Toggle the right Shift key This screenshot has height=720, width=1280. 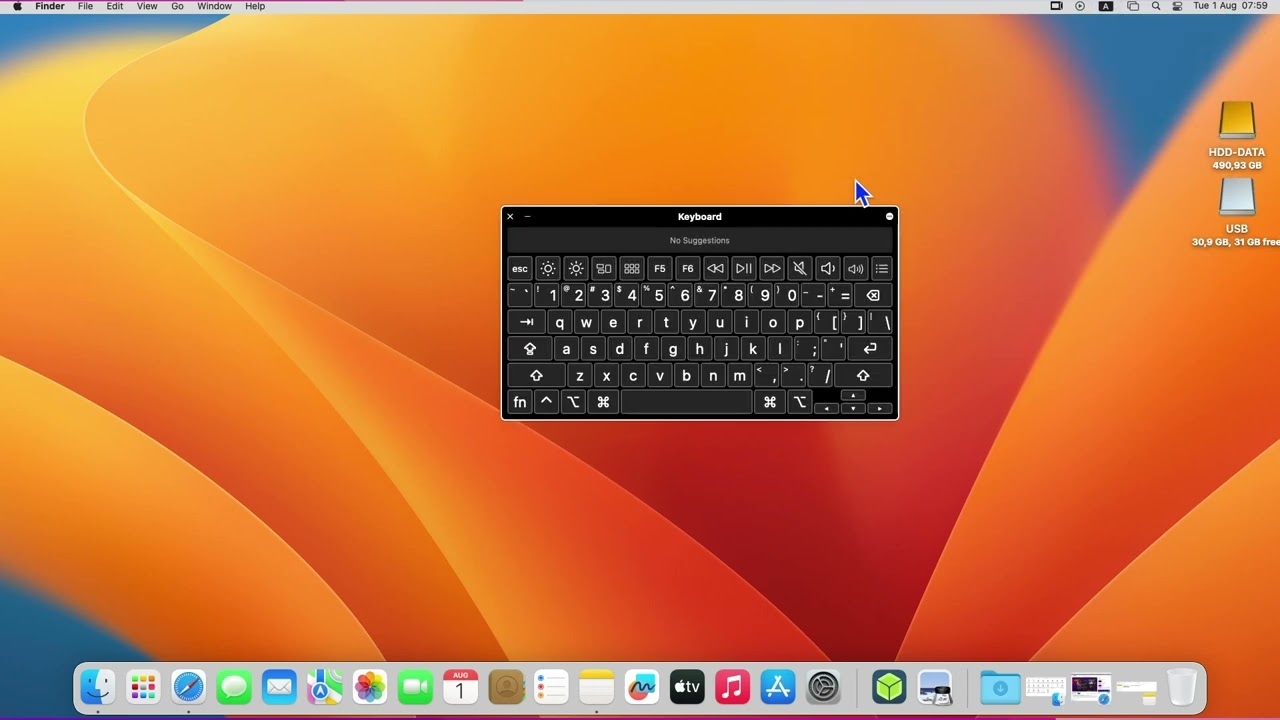pos(863,376)
